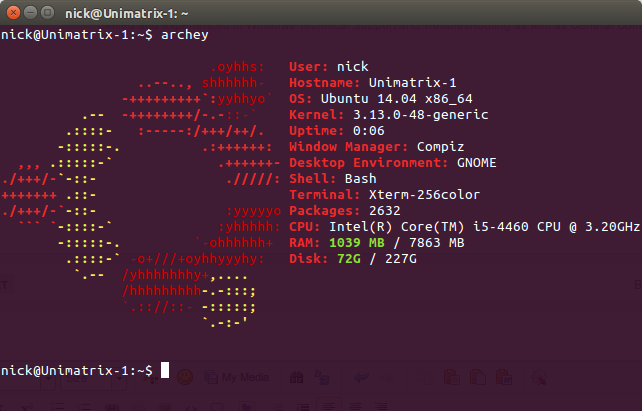Screen dimensions: 642x411
Task: Click the block cursor at the bottom prompt
Action: (165, 370)
